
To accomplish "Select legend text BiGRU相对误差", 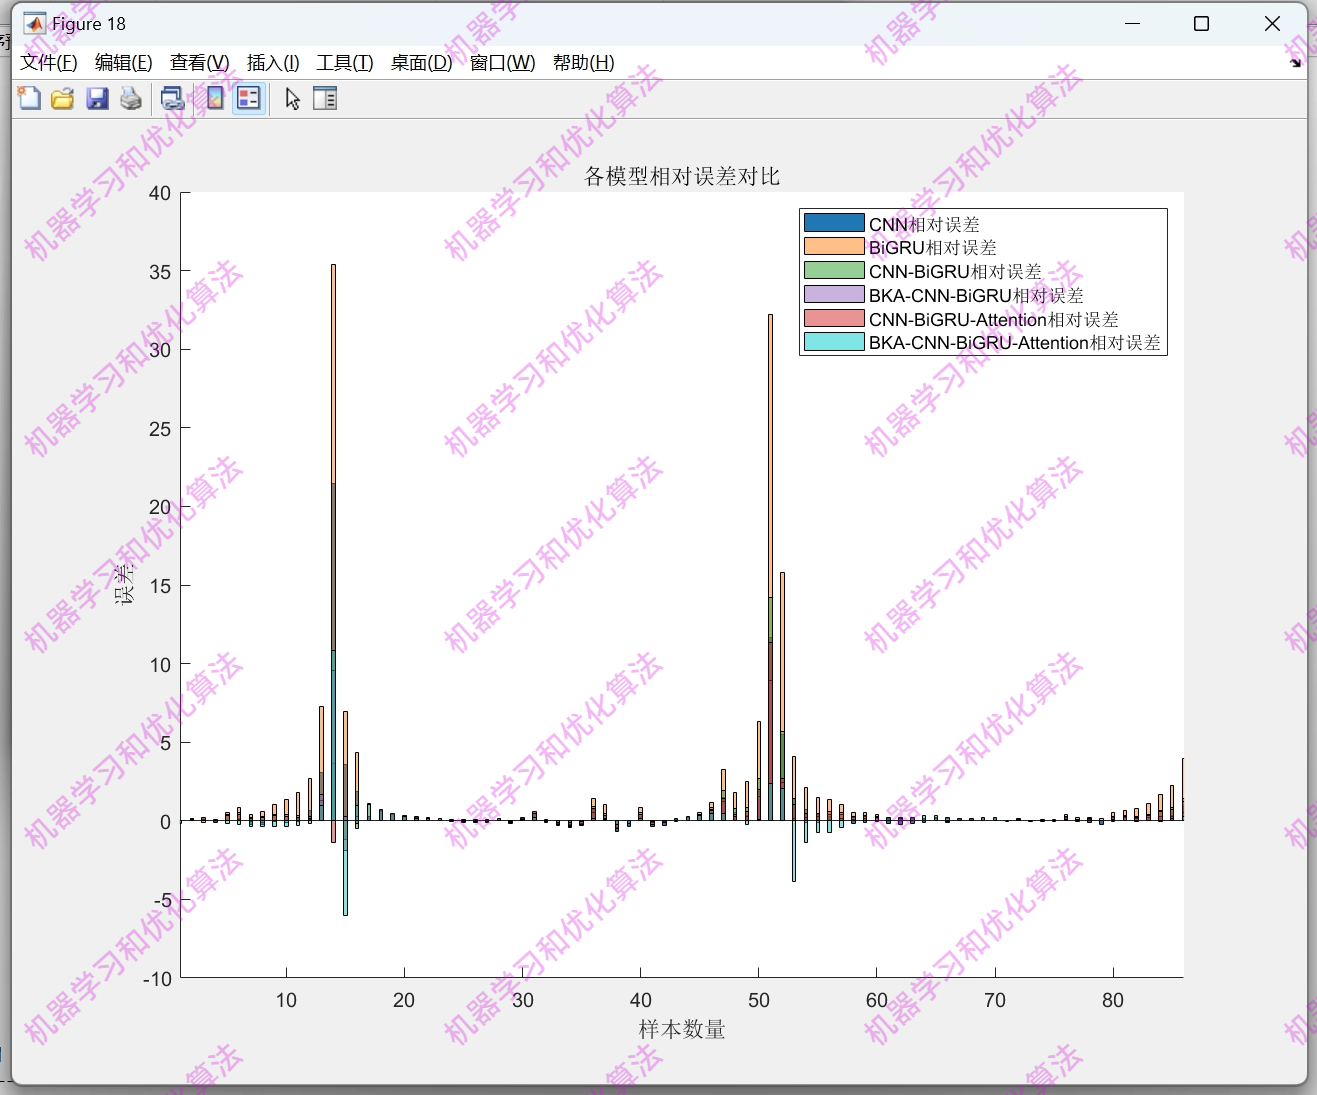I will [x=933, y=247].
